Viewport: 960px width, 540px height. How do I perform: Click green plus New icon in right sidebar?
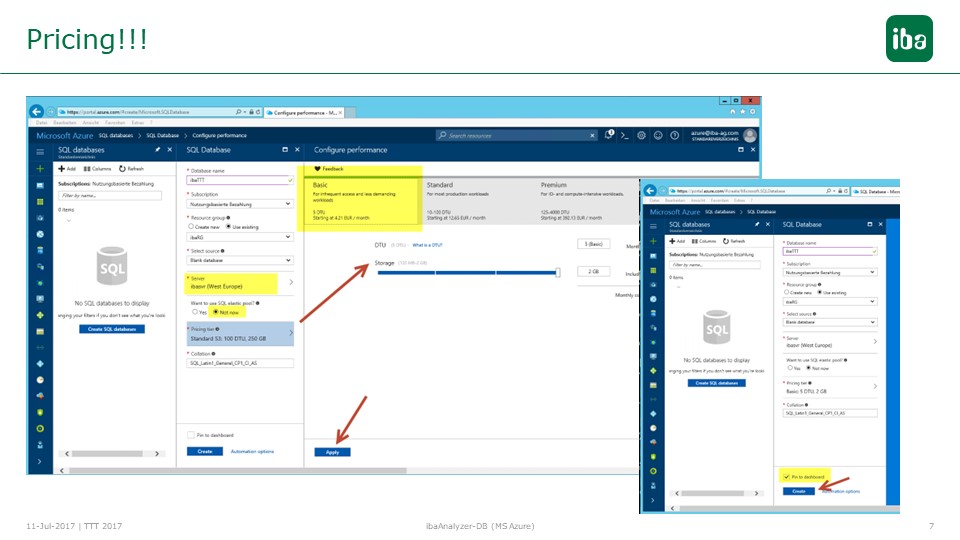click(653, 241)
